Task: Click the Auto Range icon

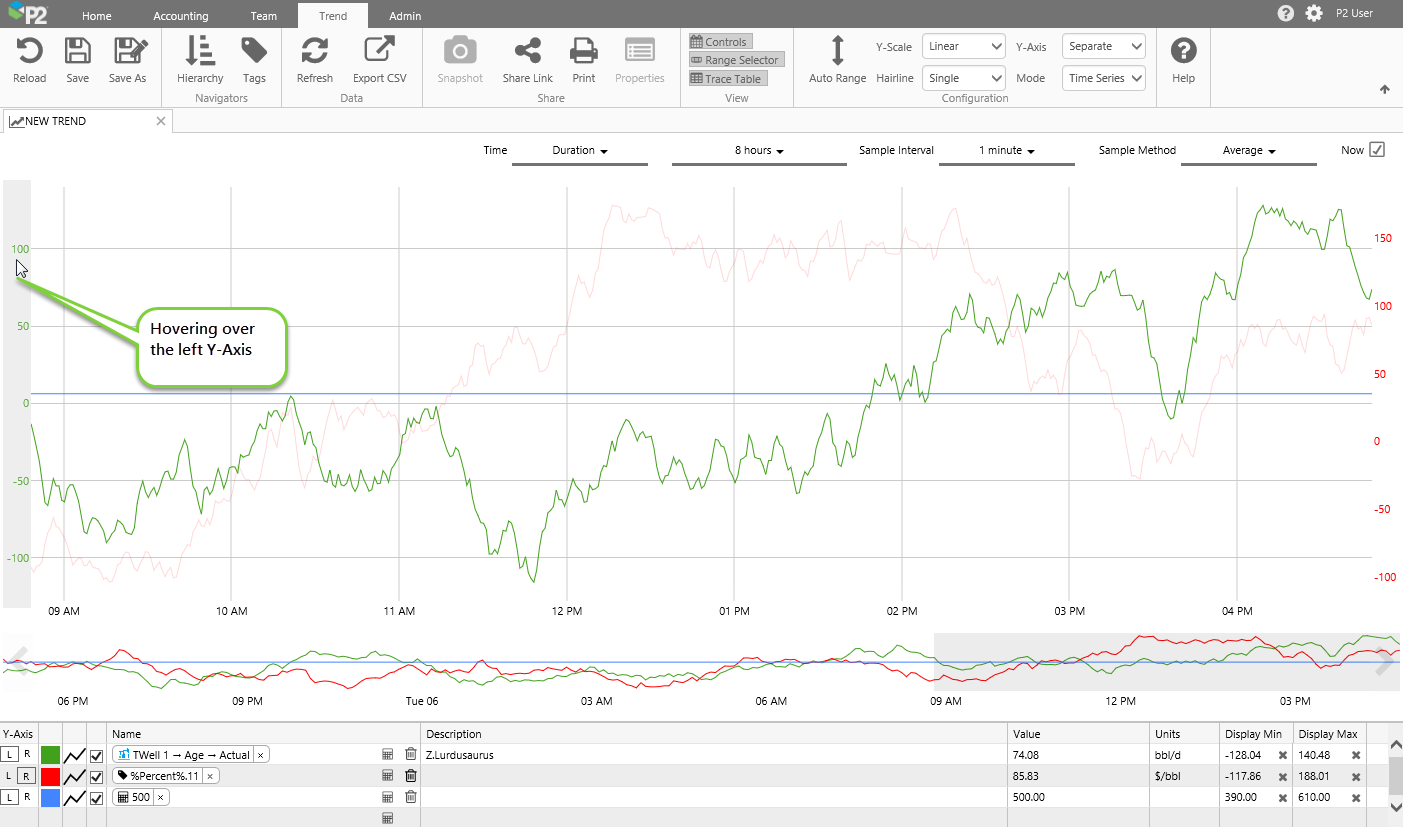Action: [x=837, y=51]
